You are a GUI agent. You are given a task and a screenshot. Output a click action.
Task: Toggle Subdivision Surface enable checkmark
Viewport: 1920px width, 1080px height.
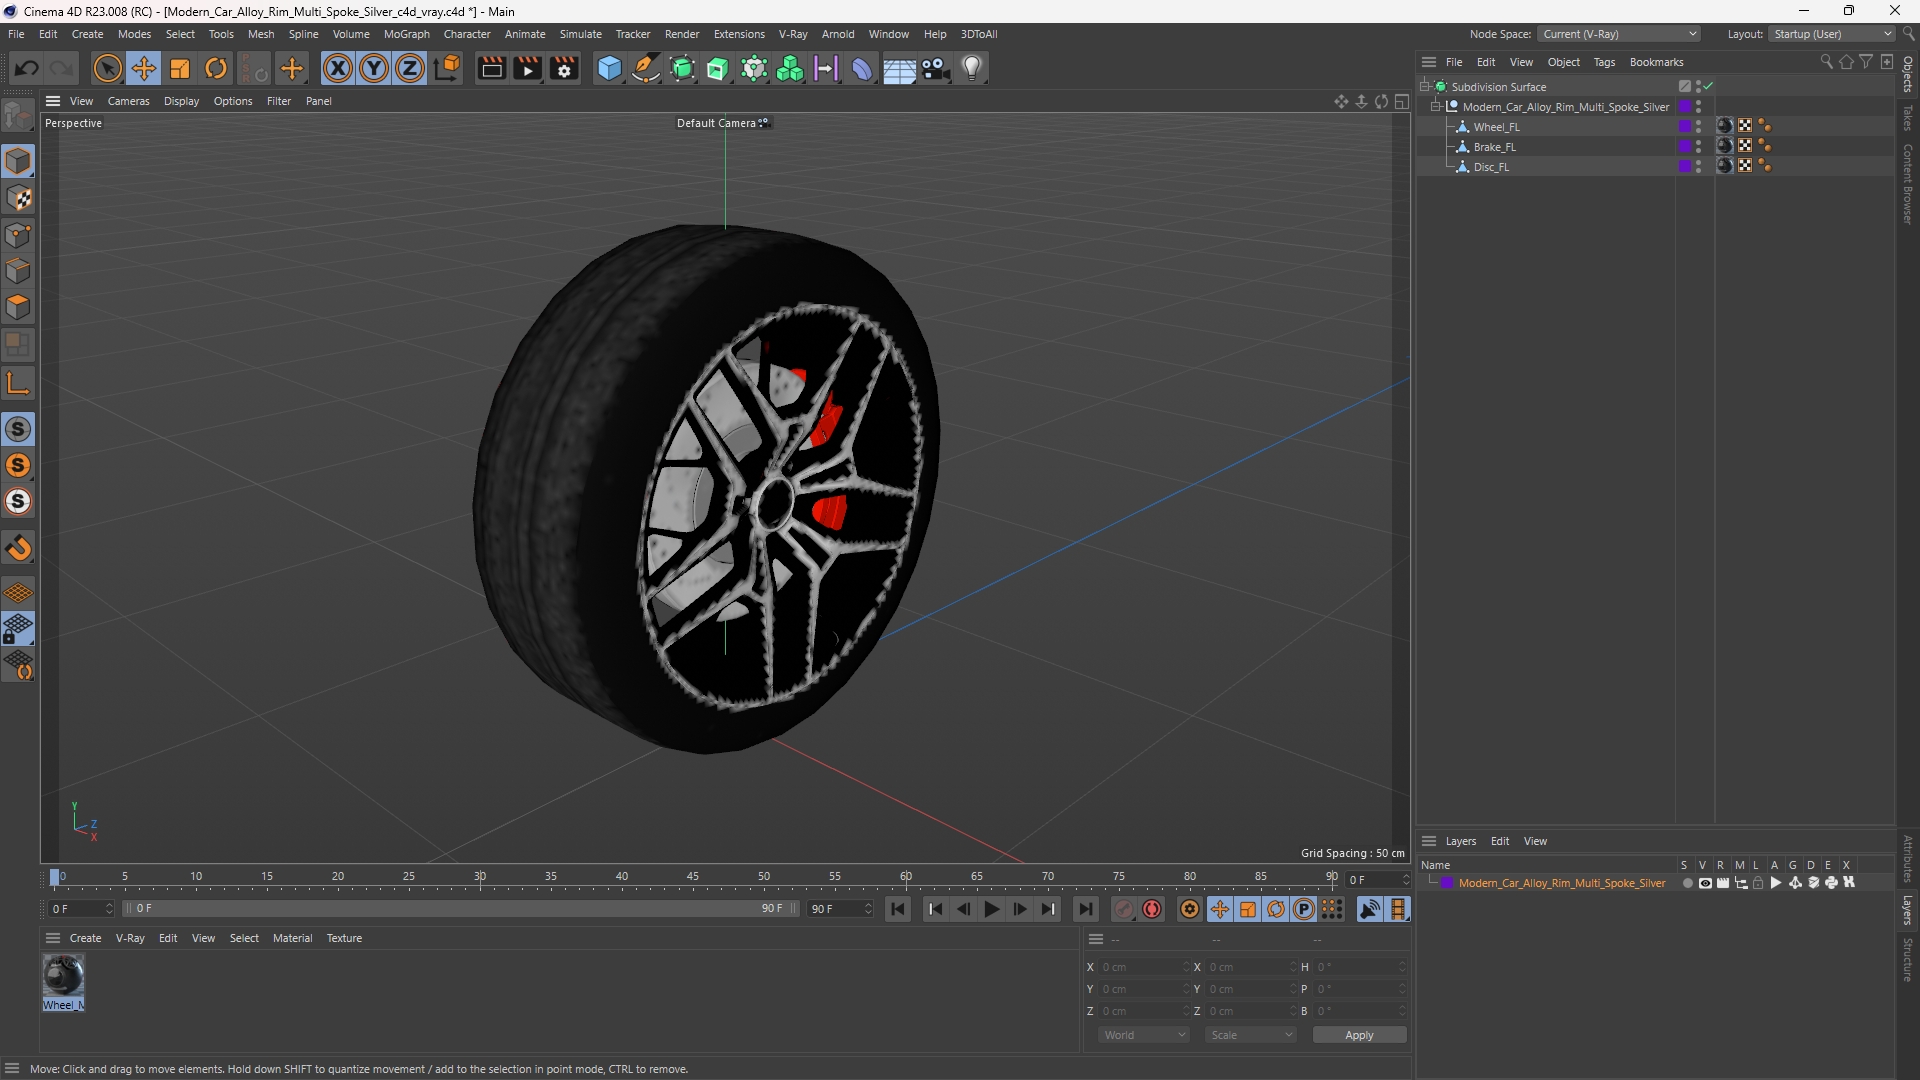[1709, 86]
